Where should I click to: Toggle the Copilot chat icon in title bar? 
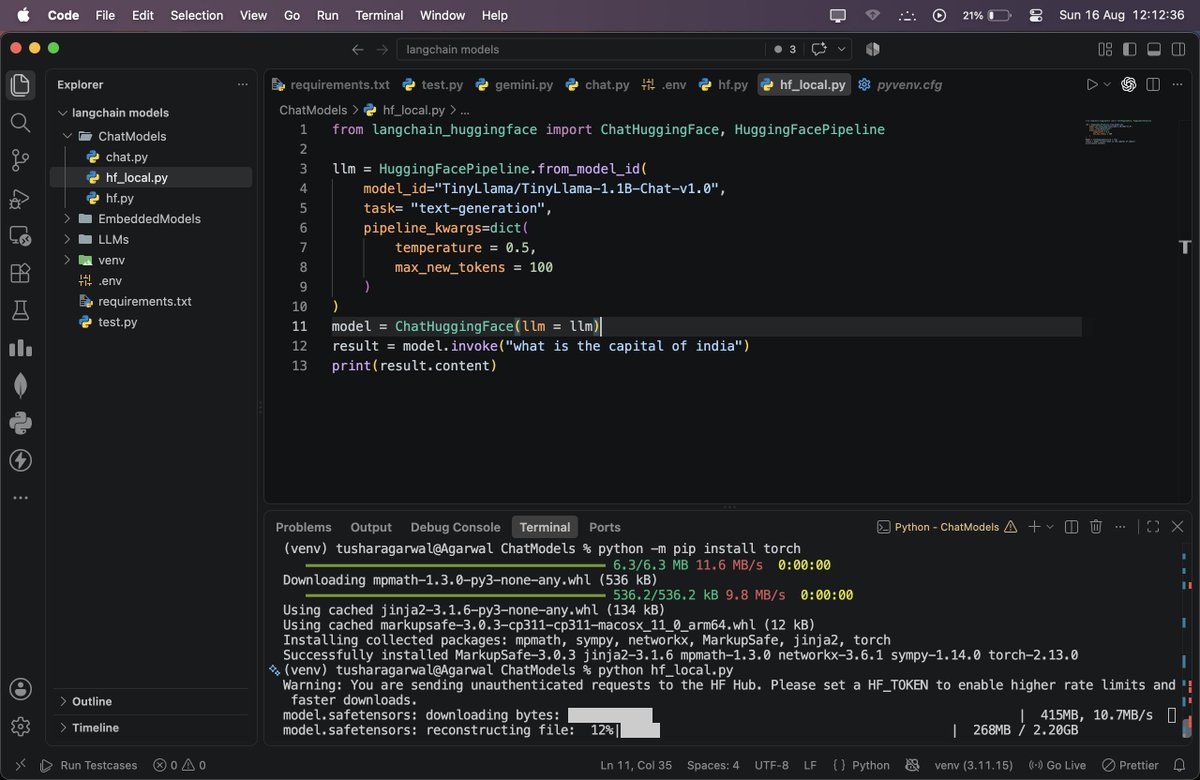pos(820,49)
